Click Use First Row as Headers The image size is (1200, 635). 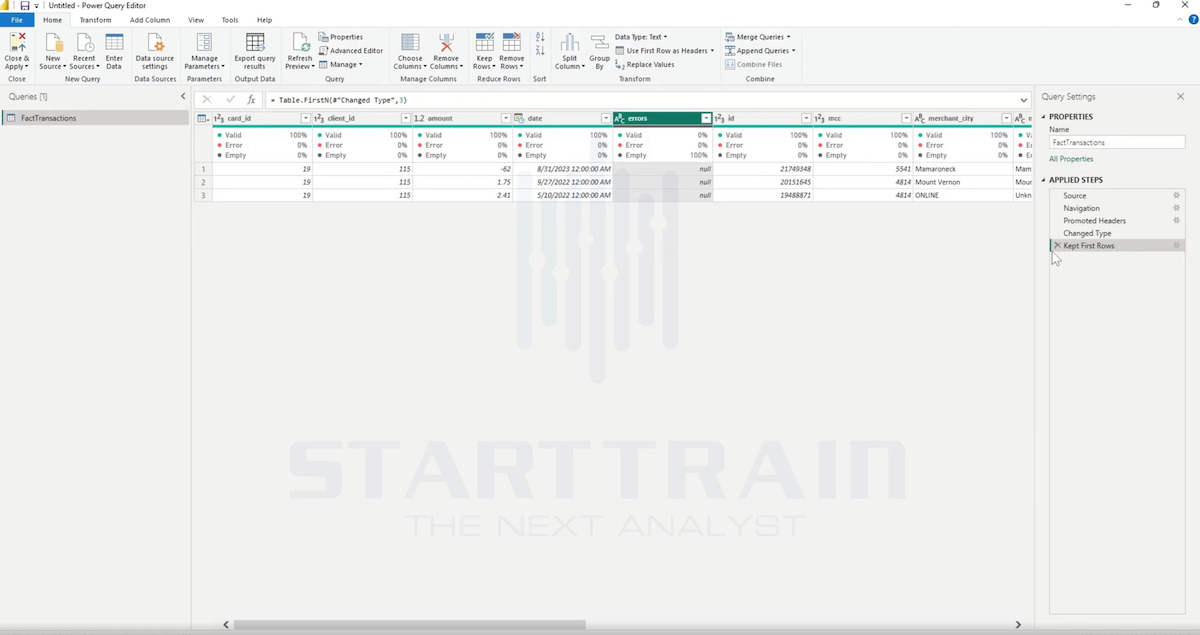click(x=665, y=51)
